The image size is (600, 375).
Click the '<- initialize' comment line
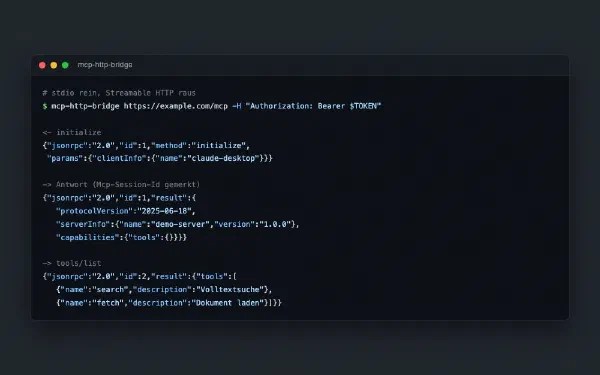coord(72,132)
